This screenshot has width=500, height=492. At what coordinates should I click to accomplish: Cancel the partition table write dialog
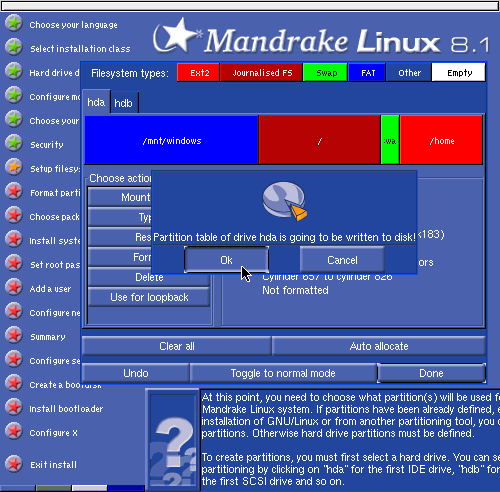click(342, 260)
